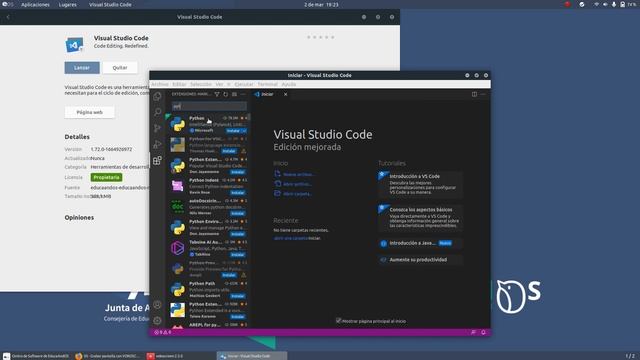
Task: Open the Ejecutar menu
Action: coord(244,84)
